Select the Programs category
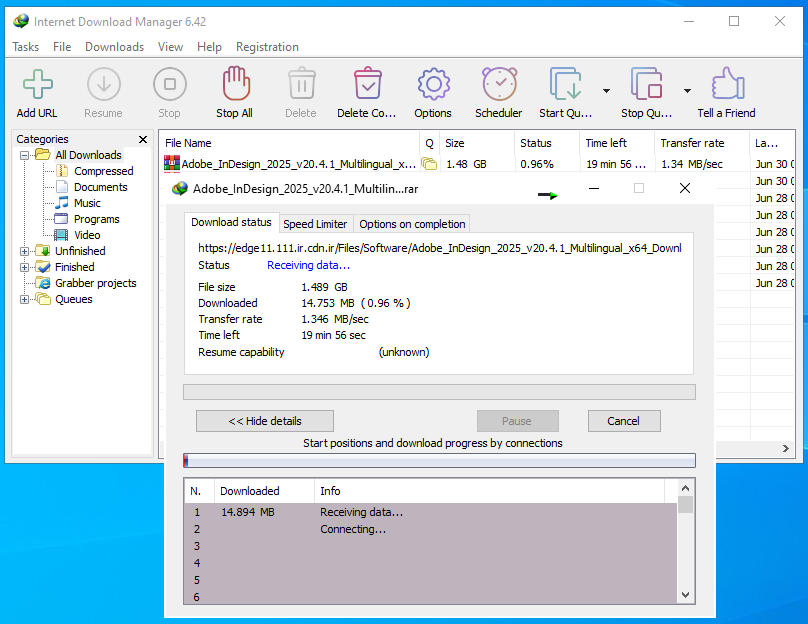Image resolution: width=808 pixels, height=624 pixels. click(96, 219)
